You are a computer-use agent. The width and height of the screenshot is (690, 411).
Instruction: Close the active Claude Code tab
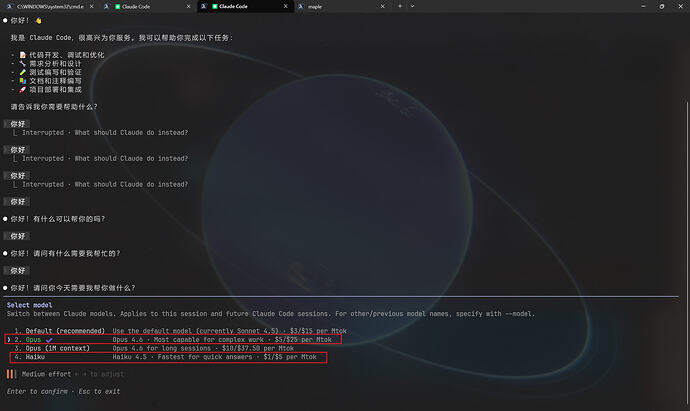pos(286,7)
